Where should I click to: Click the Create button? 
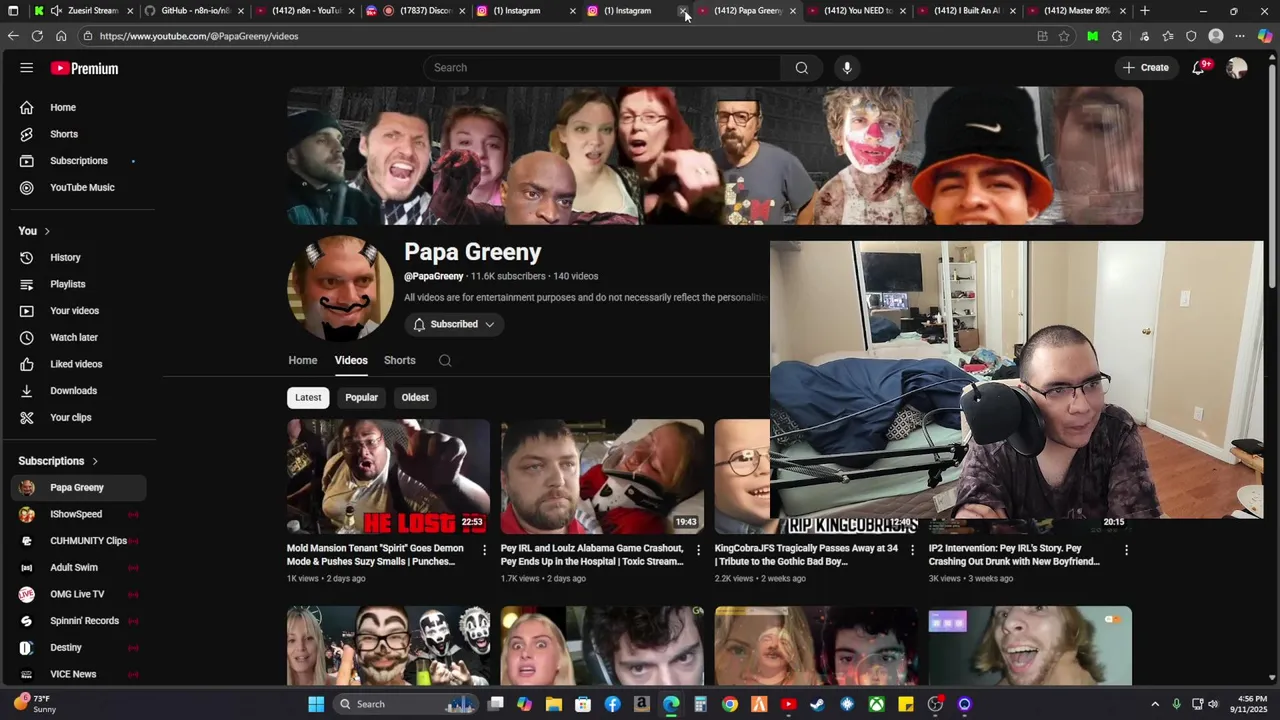[x=1145, y=68]
